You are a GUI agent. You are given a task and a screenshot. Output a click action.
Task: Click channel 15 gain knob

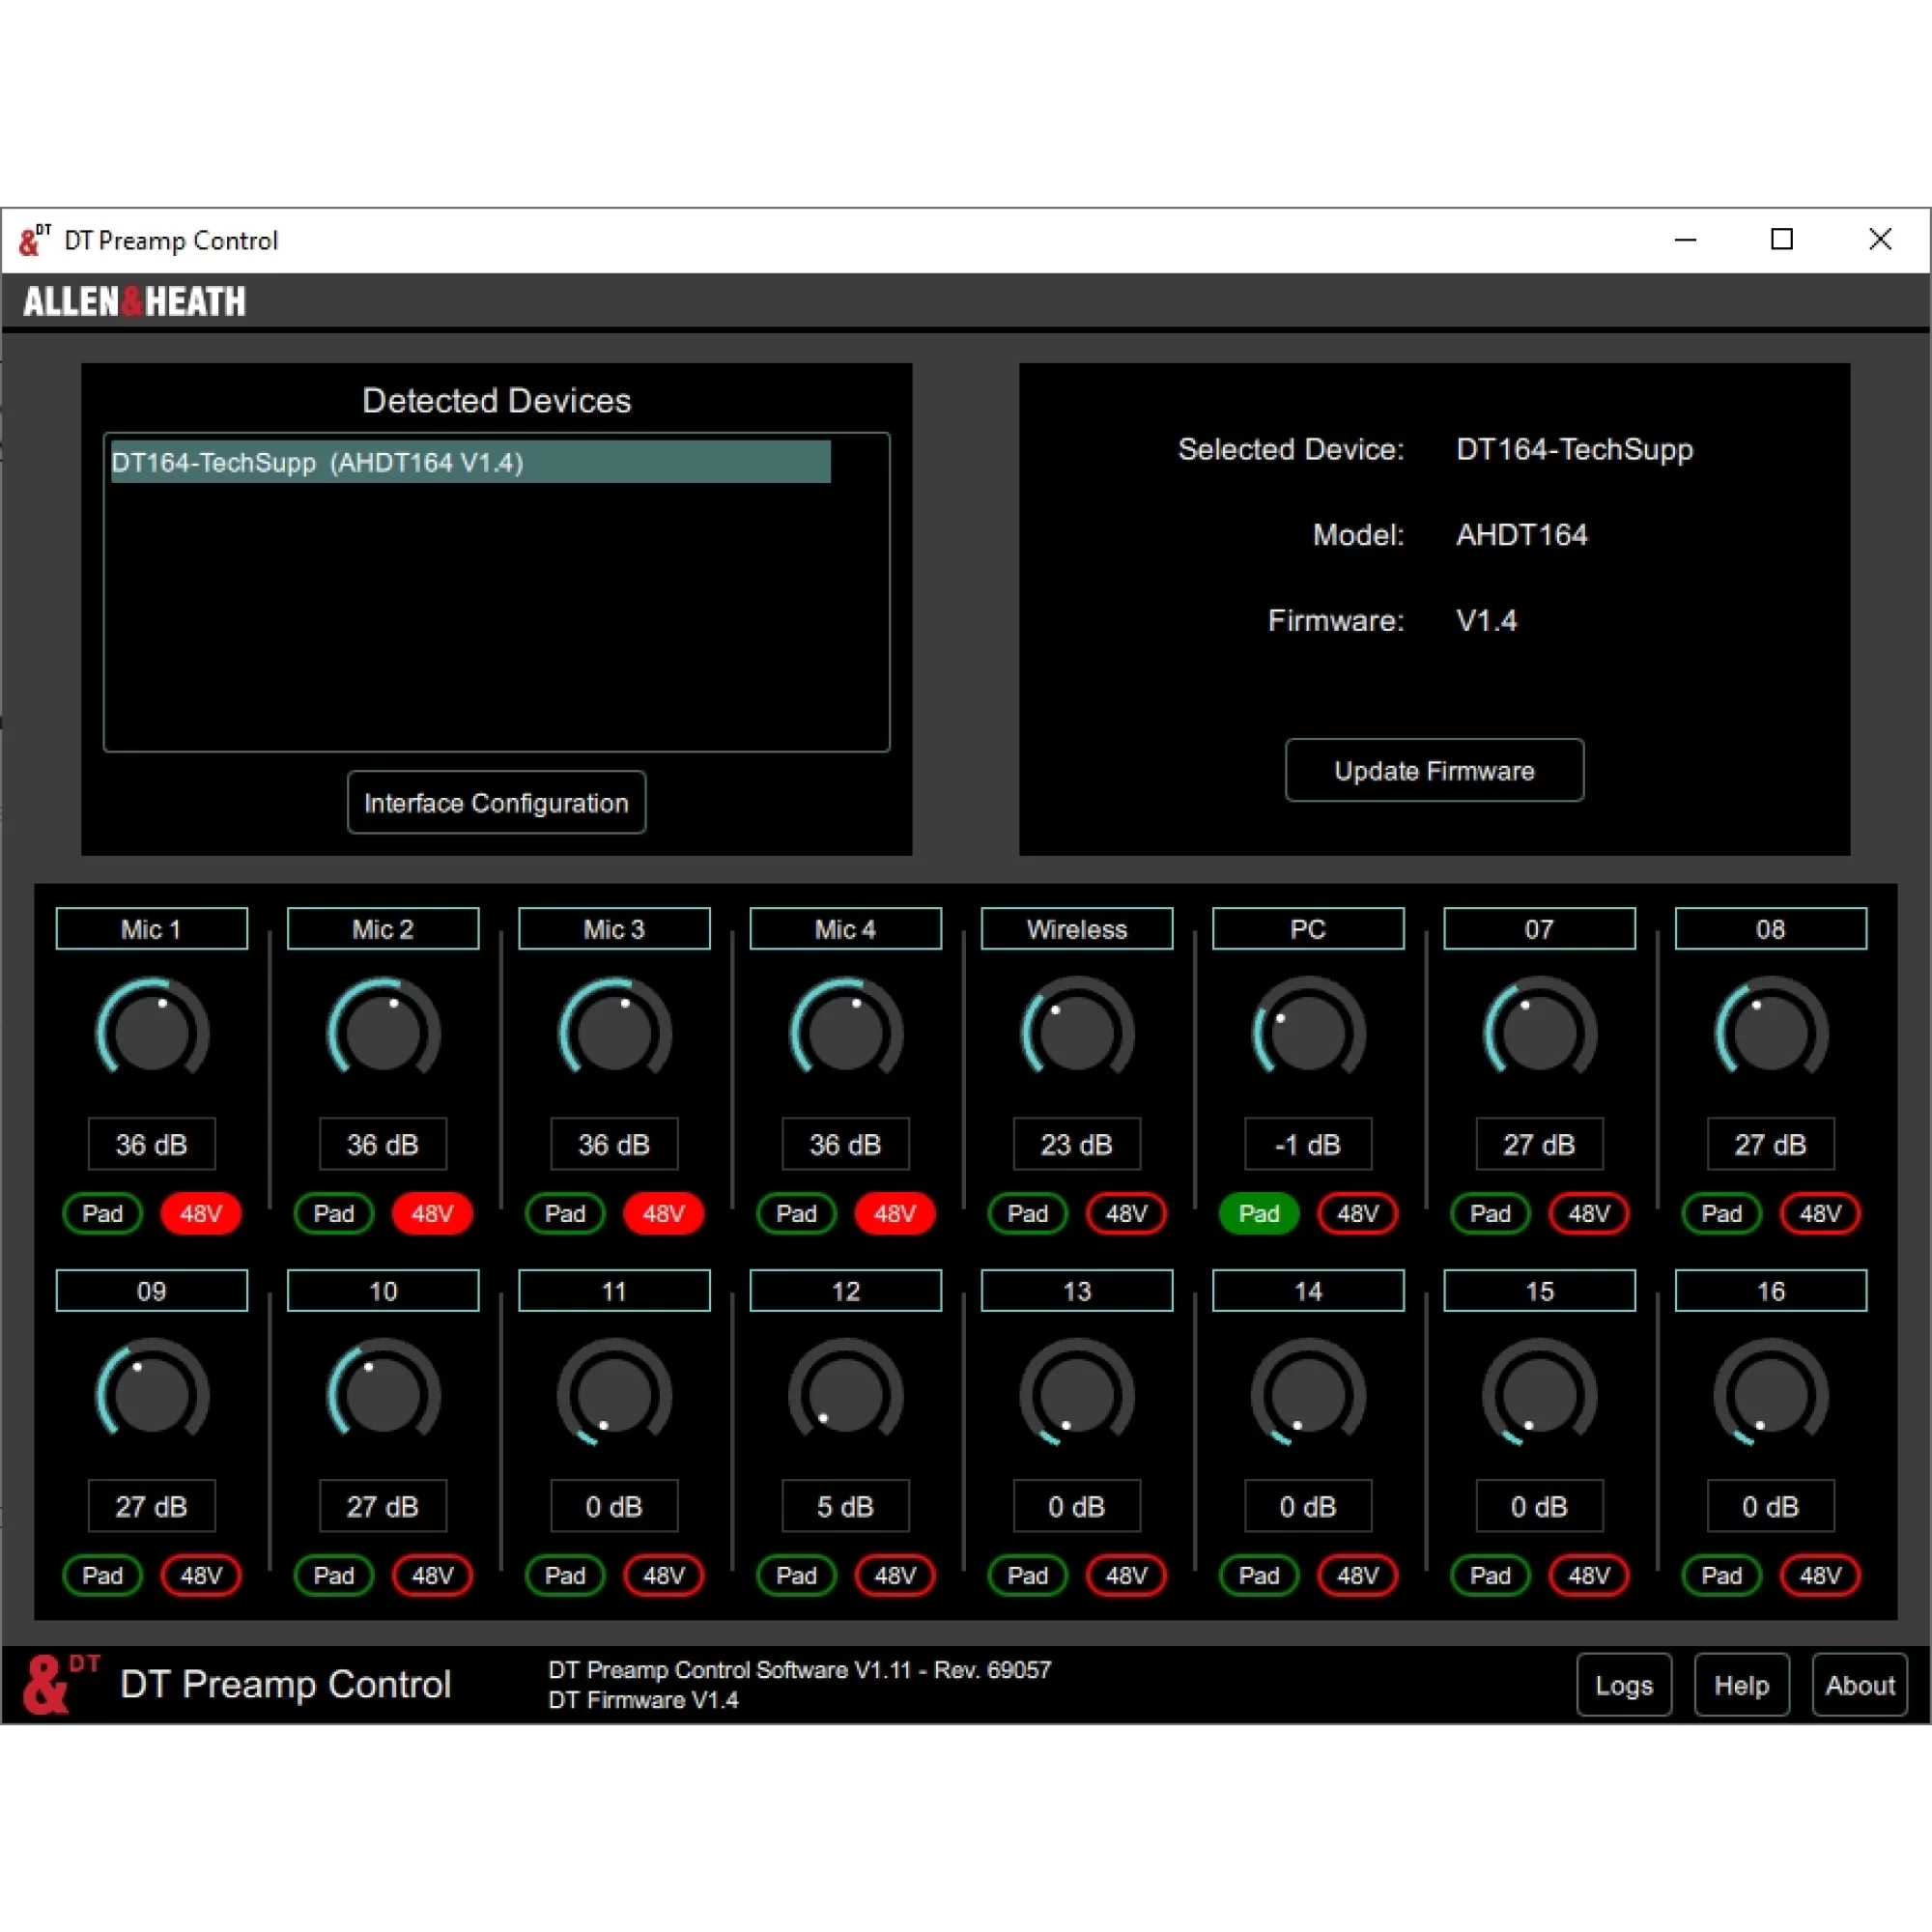[1540, 1393]
